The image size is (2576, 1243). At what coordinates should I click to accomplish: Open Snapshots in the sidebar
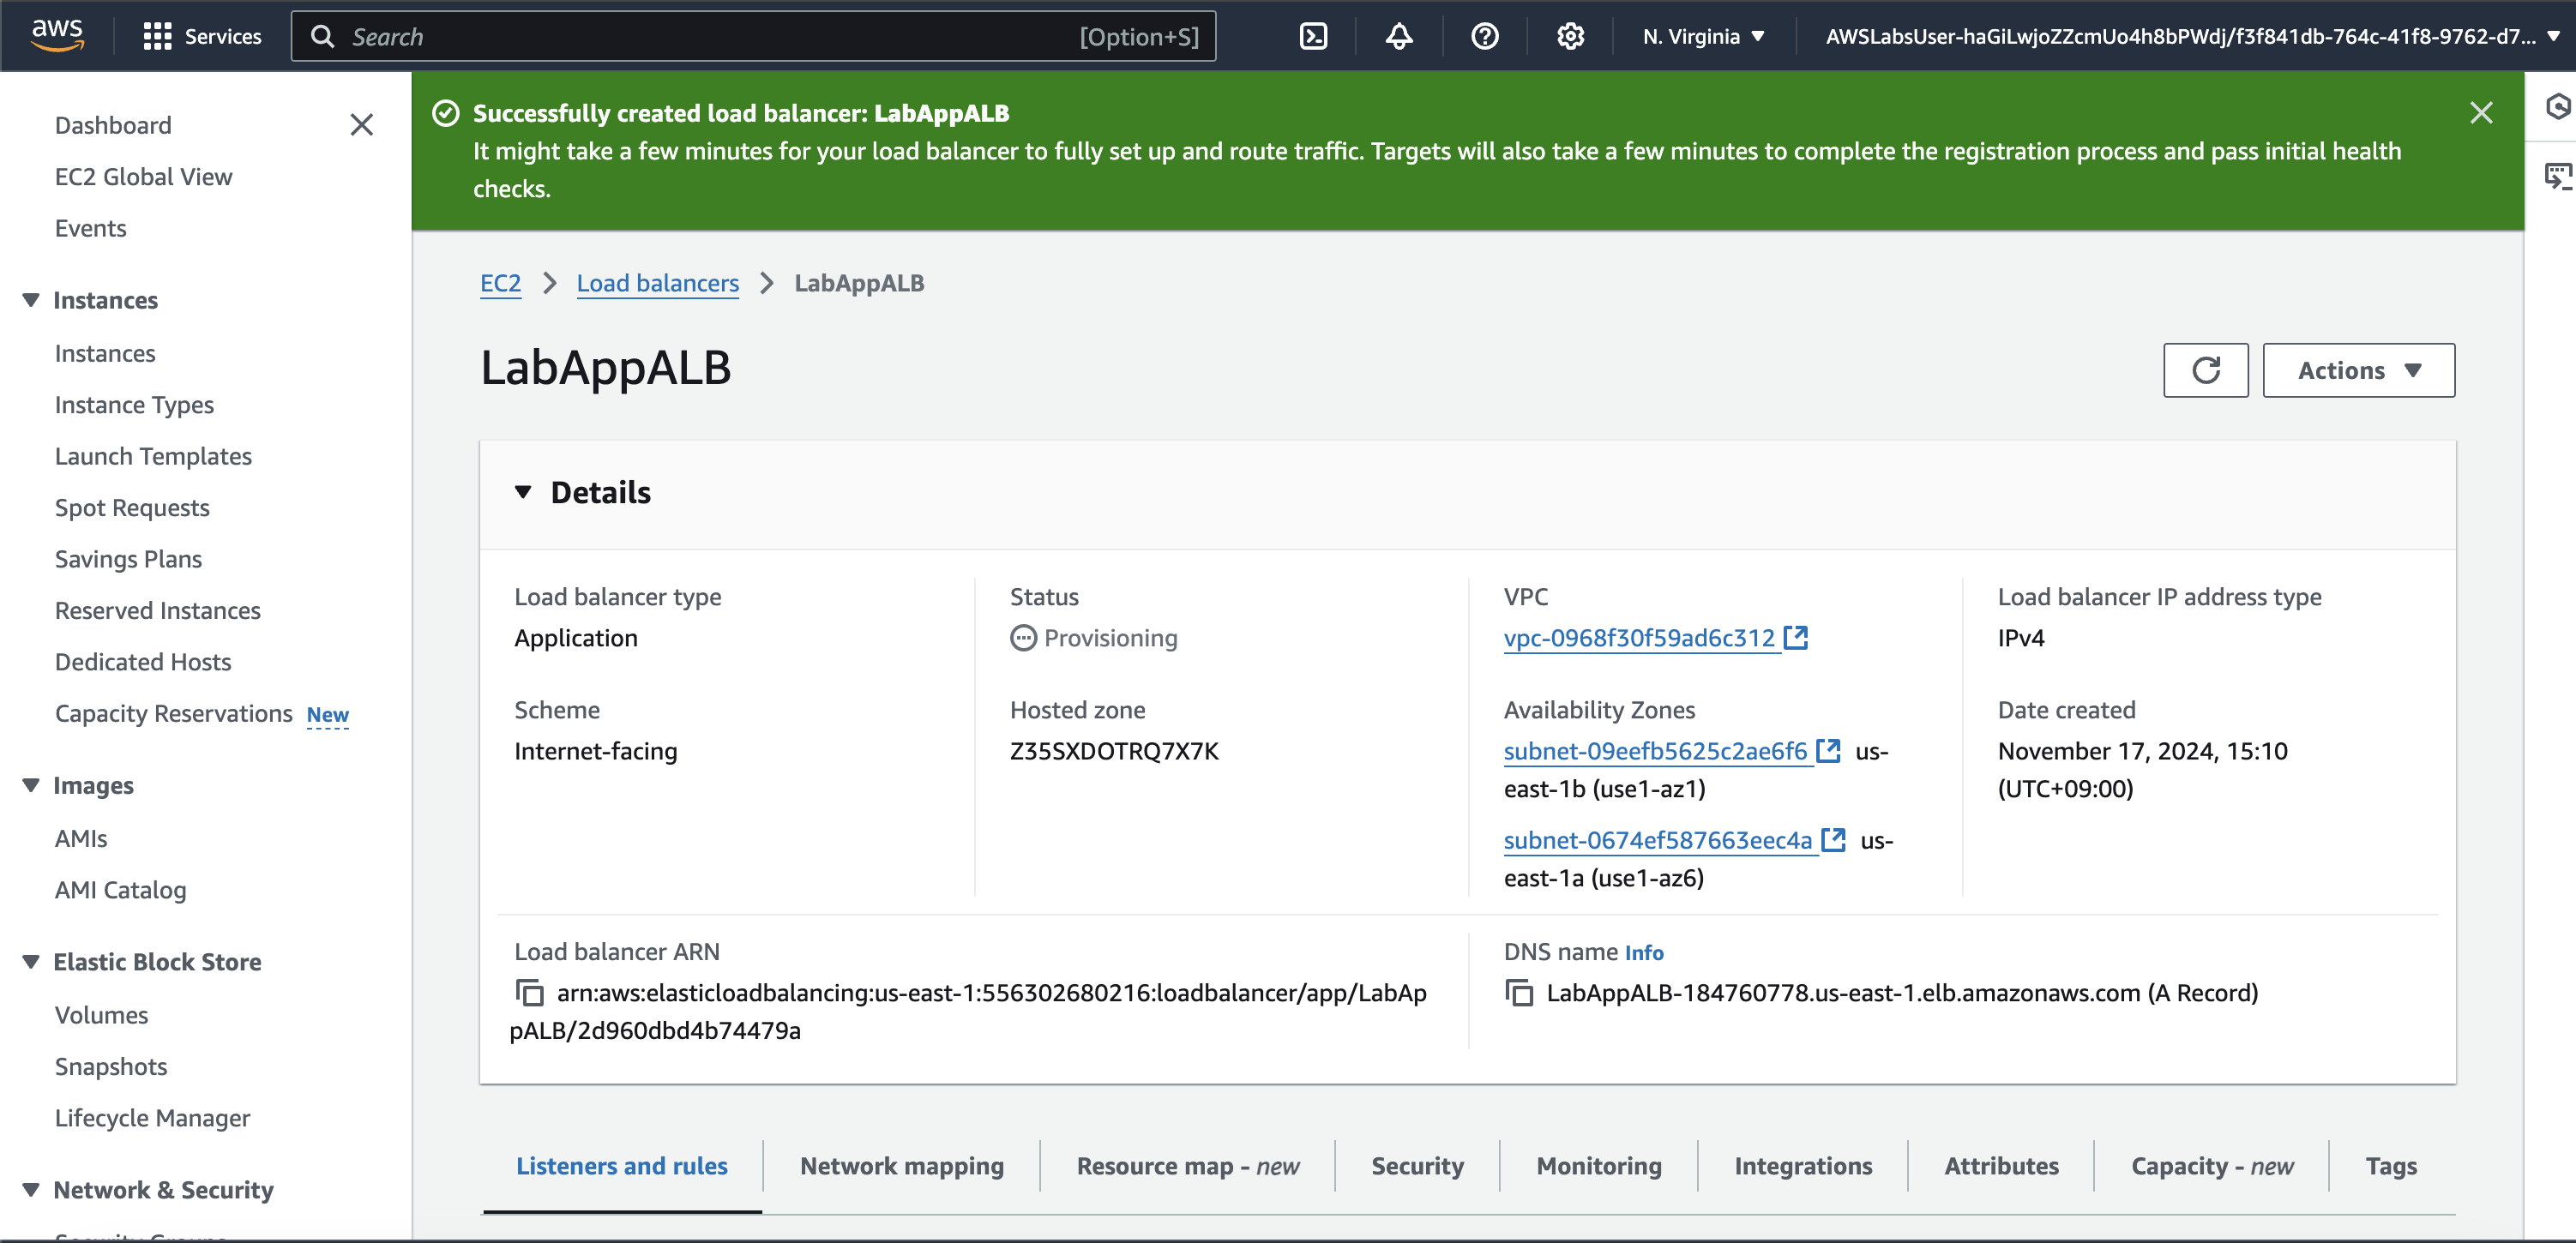pos(111,1067)
